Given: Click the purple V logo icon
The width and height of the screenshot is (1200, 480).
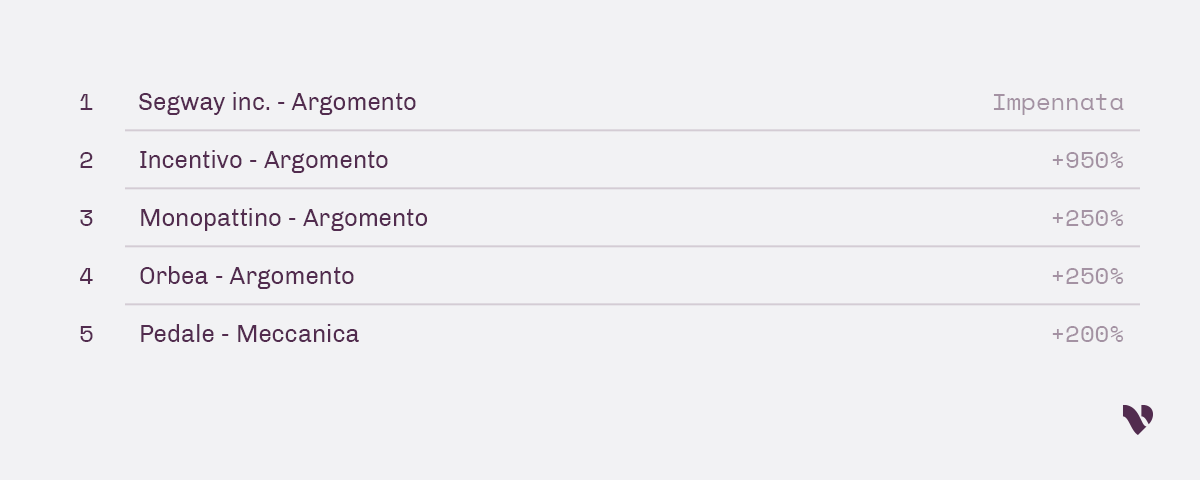Looking at the screenshot, I should (x=1138, y=419).
